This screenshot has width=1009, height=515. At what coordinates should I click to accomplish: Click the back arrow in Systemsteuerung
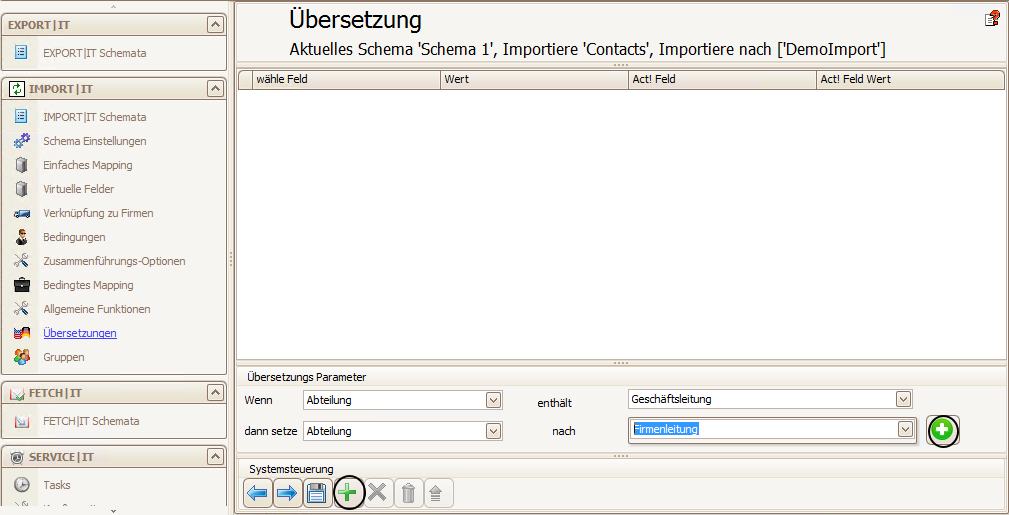coord(258,494)
